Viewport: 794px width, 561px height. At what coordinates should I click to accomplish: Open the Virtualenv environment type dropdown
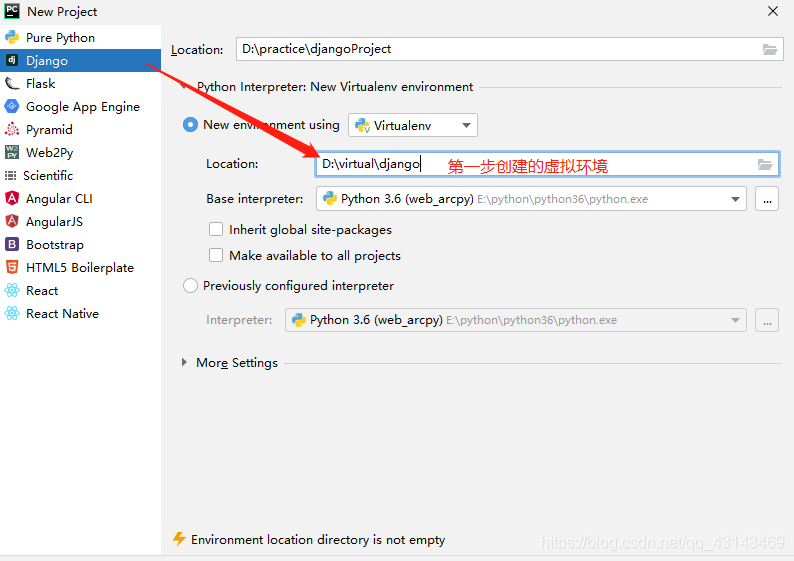pos(413,125)
